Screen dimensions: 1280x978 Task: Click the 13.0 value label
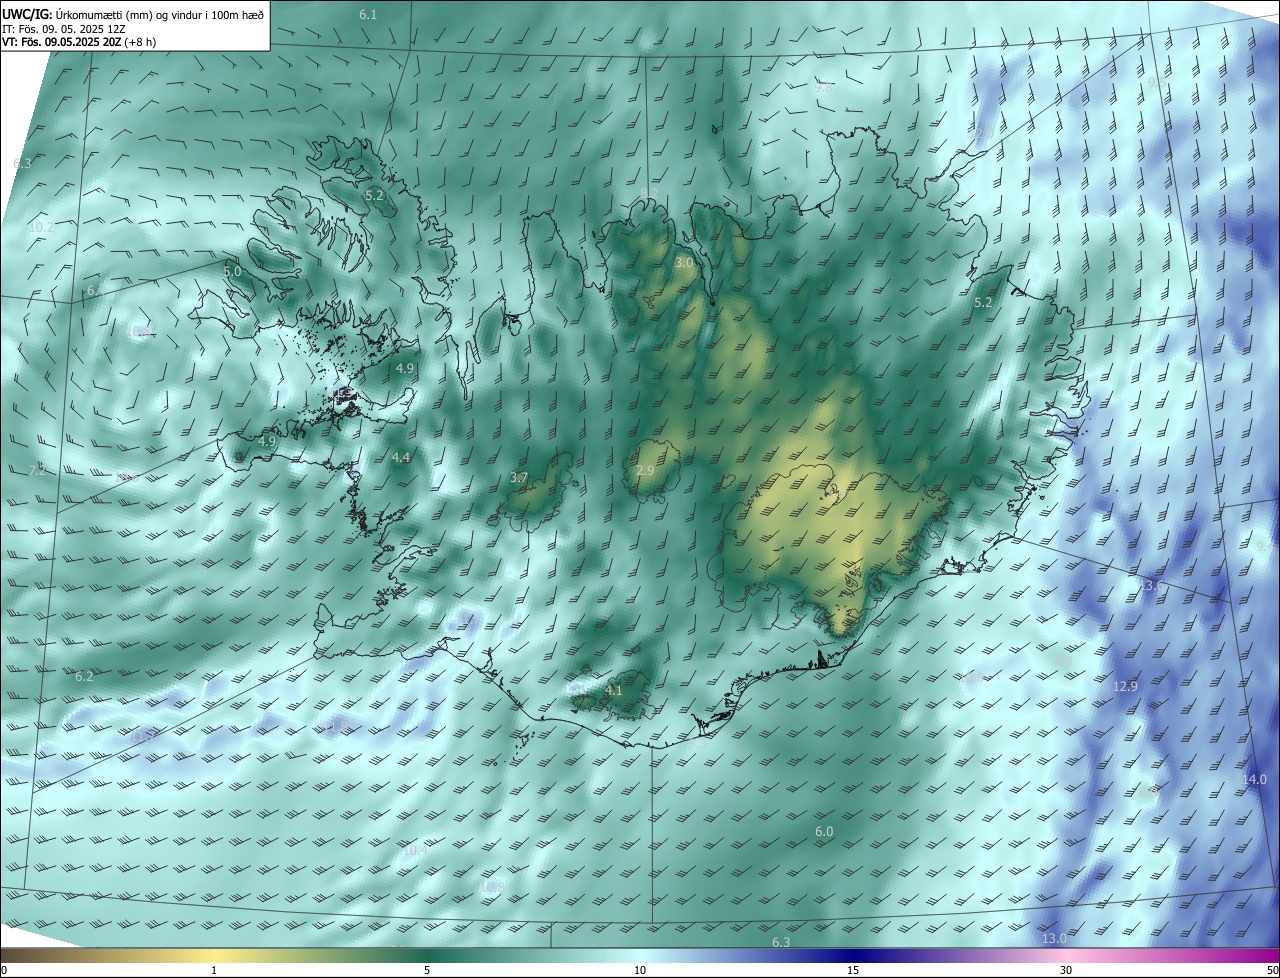1054,938
